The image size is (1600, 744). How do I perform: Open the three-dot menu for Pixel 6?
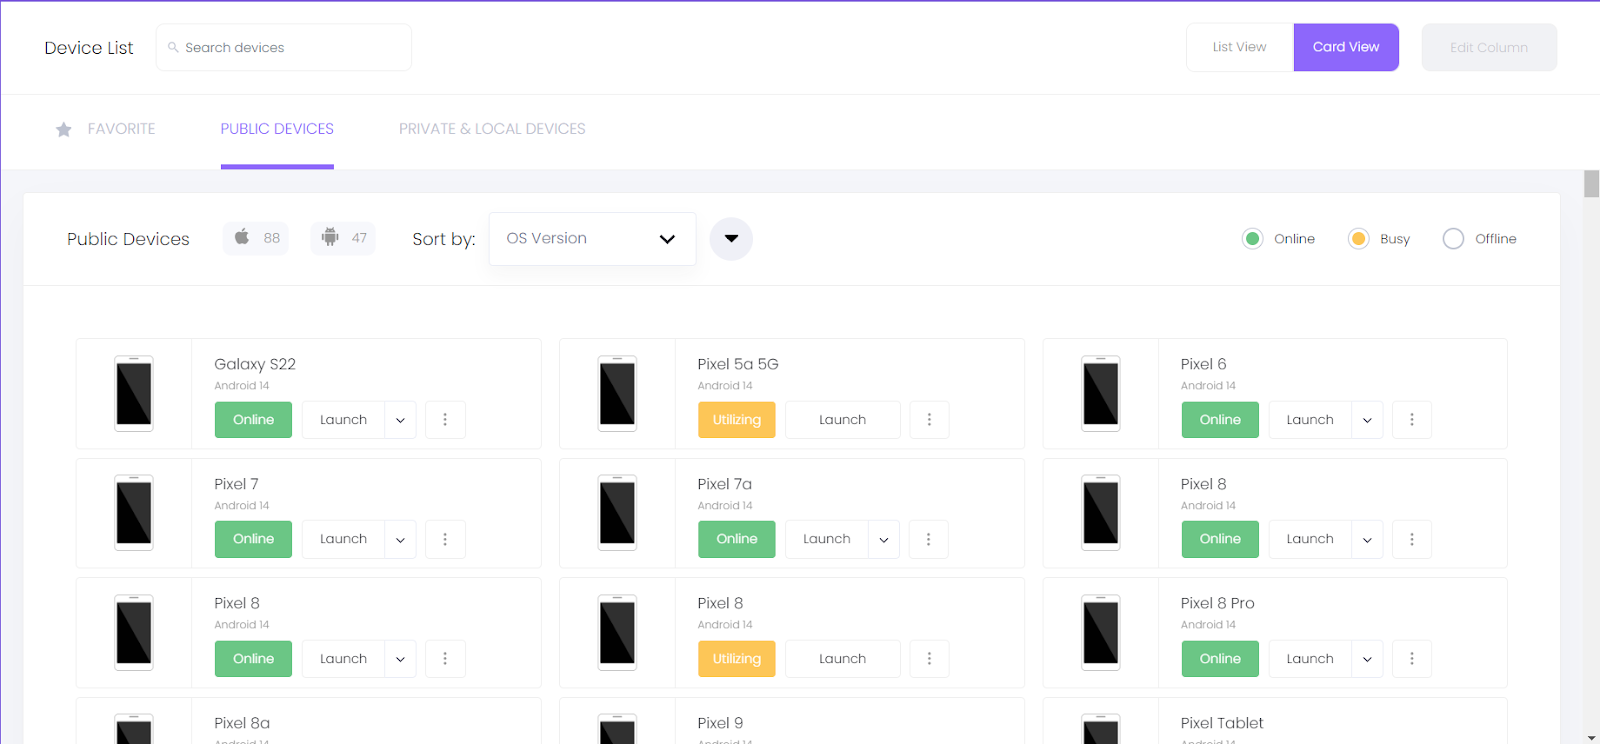(x=1412, y=420)
